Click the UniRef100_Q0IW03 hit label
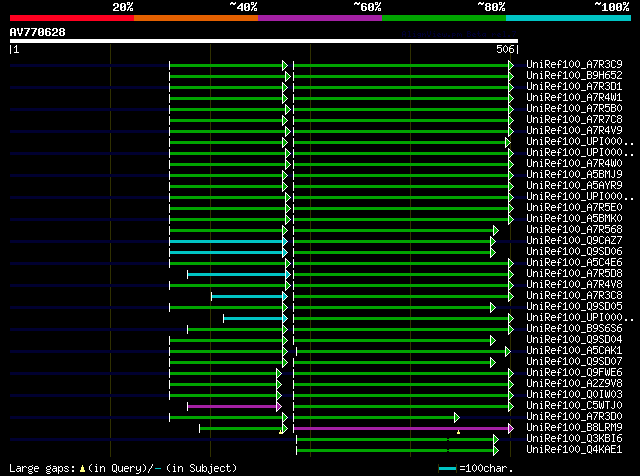Viewport: 640px width, 476px height. 574,395
